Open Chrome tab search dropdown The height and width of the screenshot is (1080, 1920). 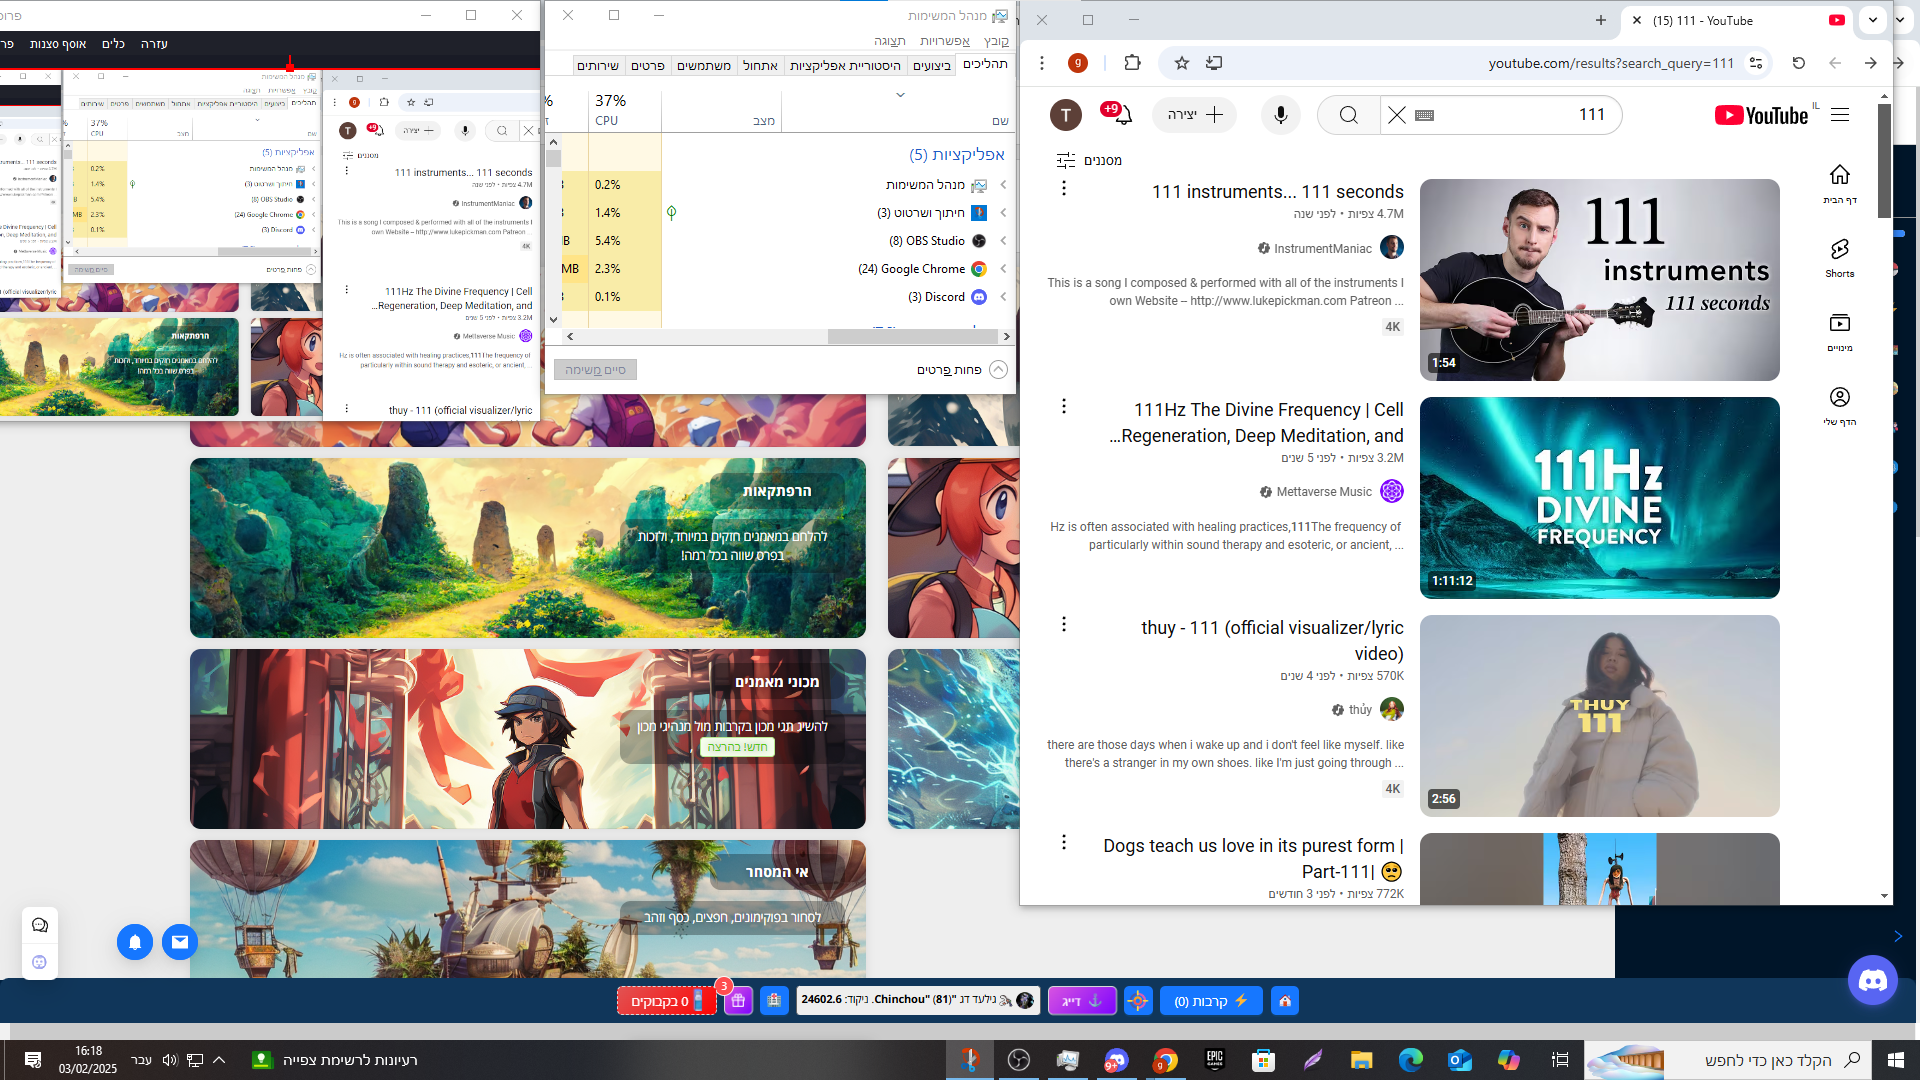(x=1873, y=20)
